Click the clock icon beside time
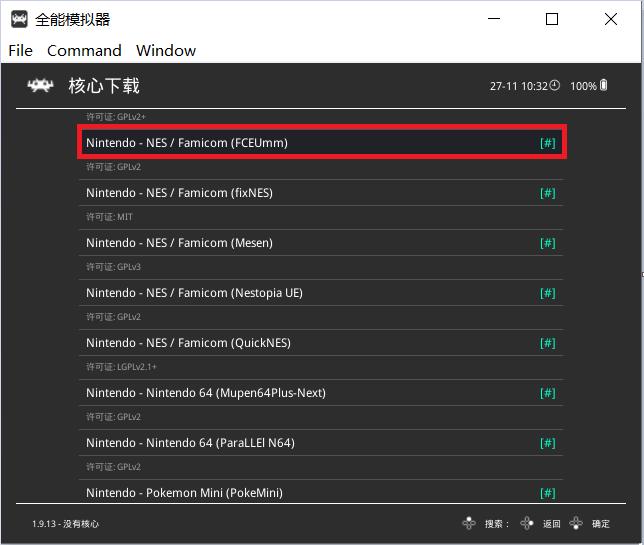 point(554,85)
